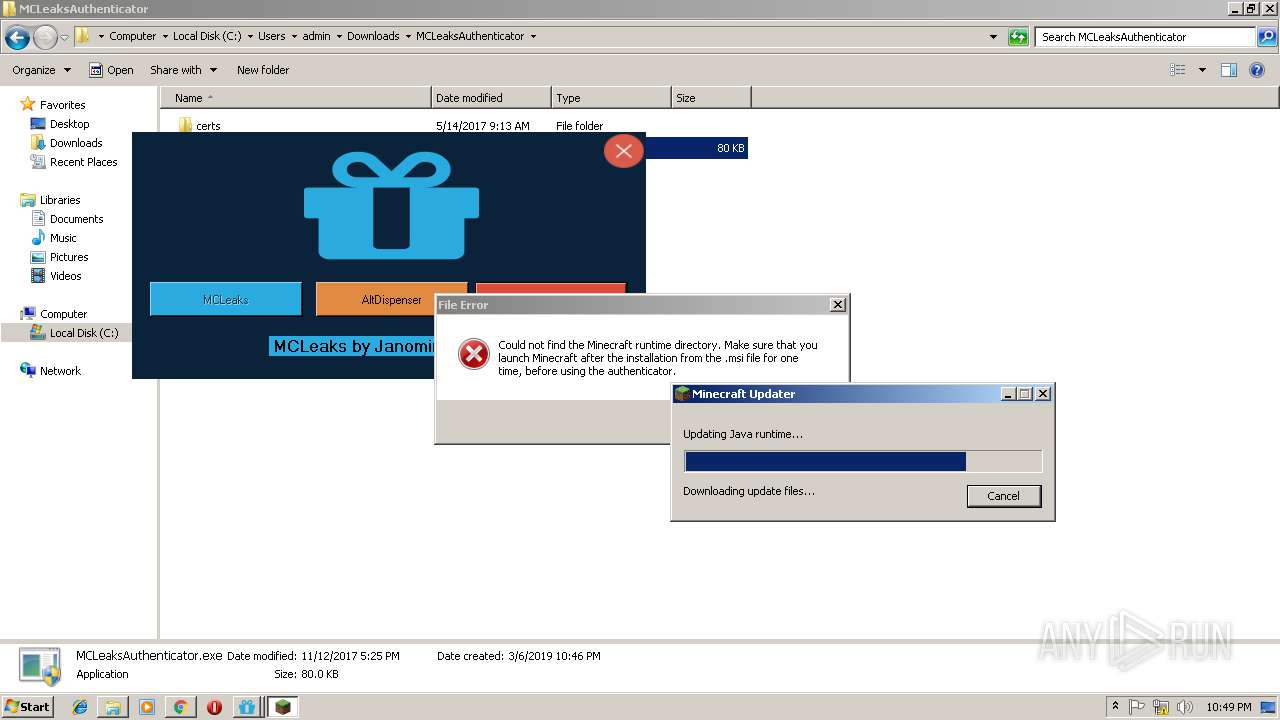Click the red X error icon
This screenshot has width=1280, height=720.
pyautogui.click(x=474, y=354)
